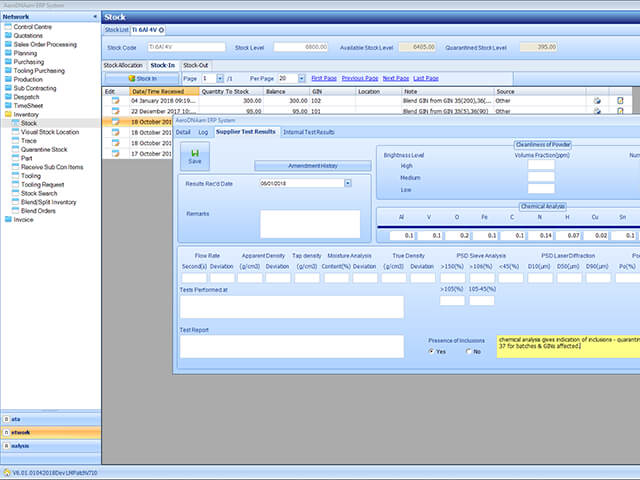Go to Next Page link
Image resolution: width=640 pixels, height=480 pixels.
click(x=396, y=78)
